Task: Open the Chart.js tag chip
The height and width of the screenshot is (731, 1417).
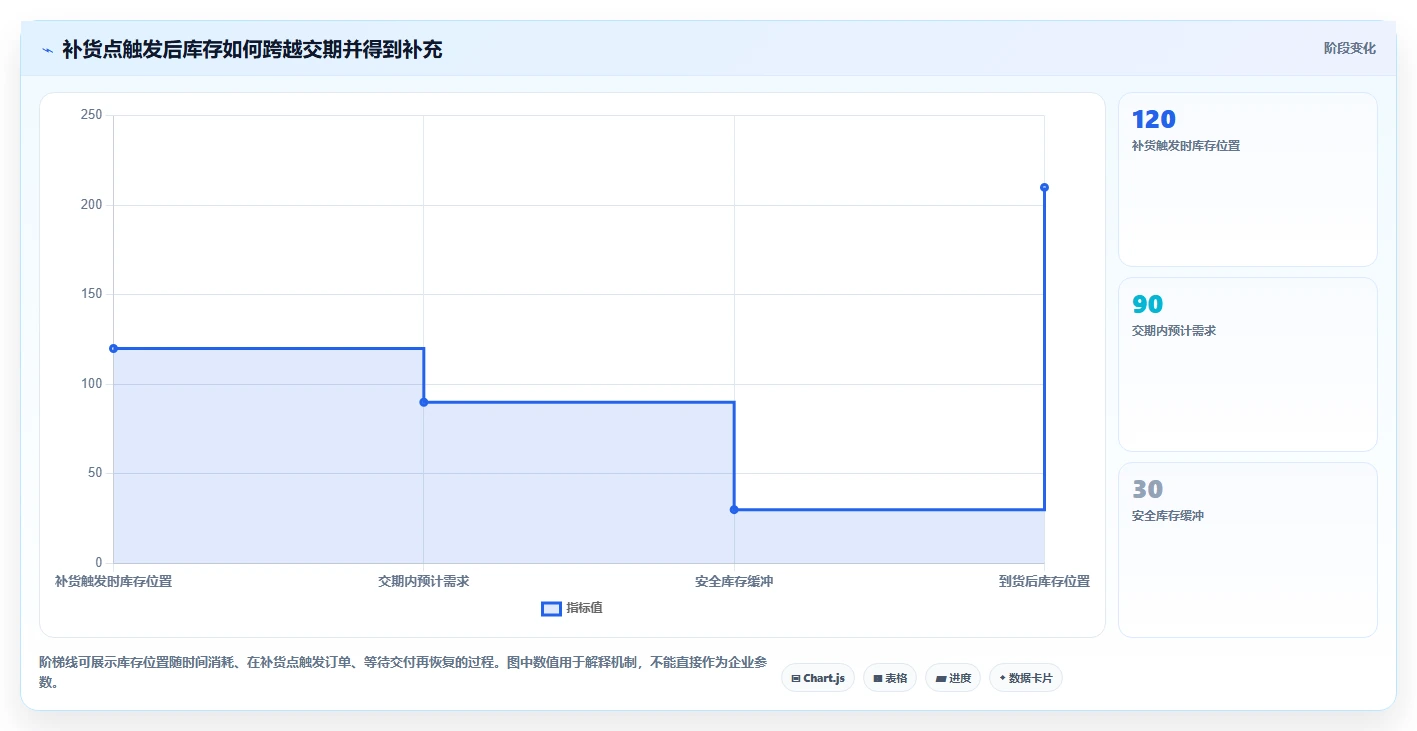Action: point(818,678)
